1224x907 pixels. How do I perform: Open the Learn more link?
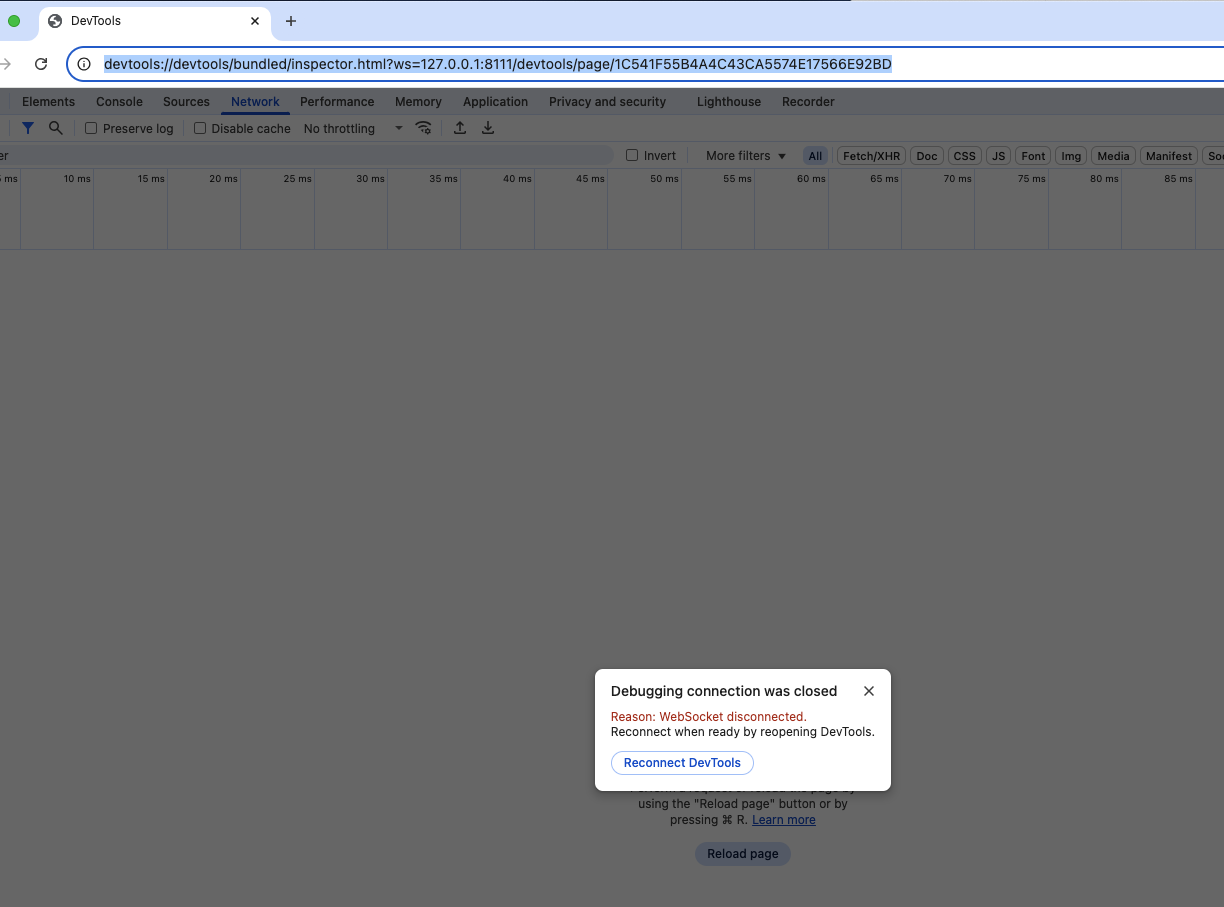(x=784, y=820)
